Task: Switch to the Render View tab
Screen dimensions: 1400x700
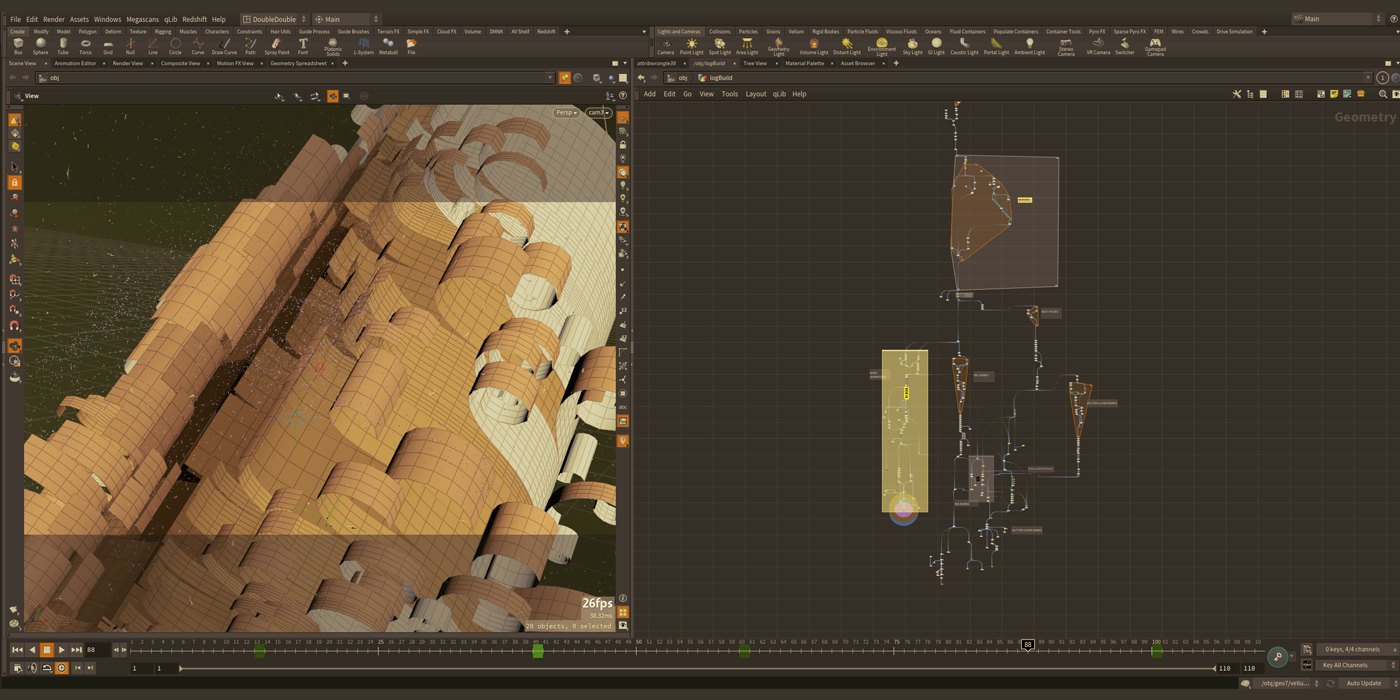Action: point(127,63)
